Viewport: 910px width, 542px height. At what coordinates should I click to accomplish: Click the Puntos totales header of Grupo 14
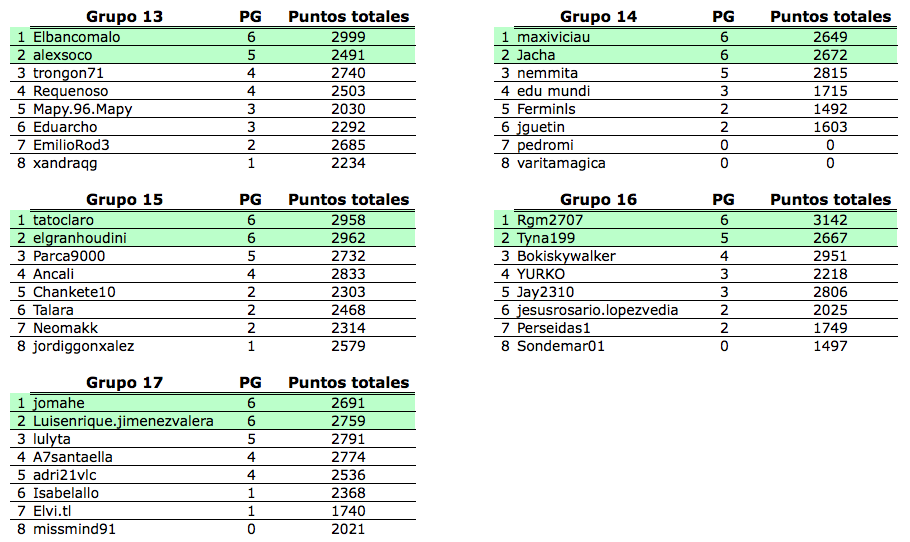coord(830,17)
